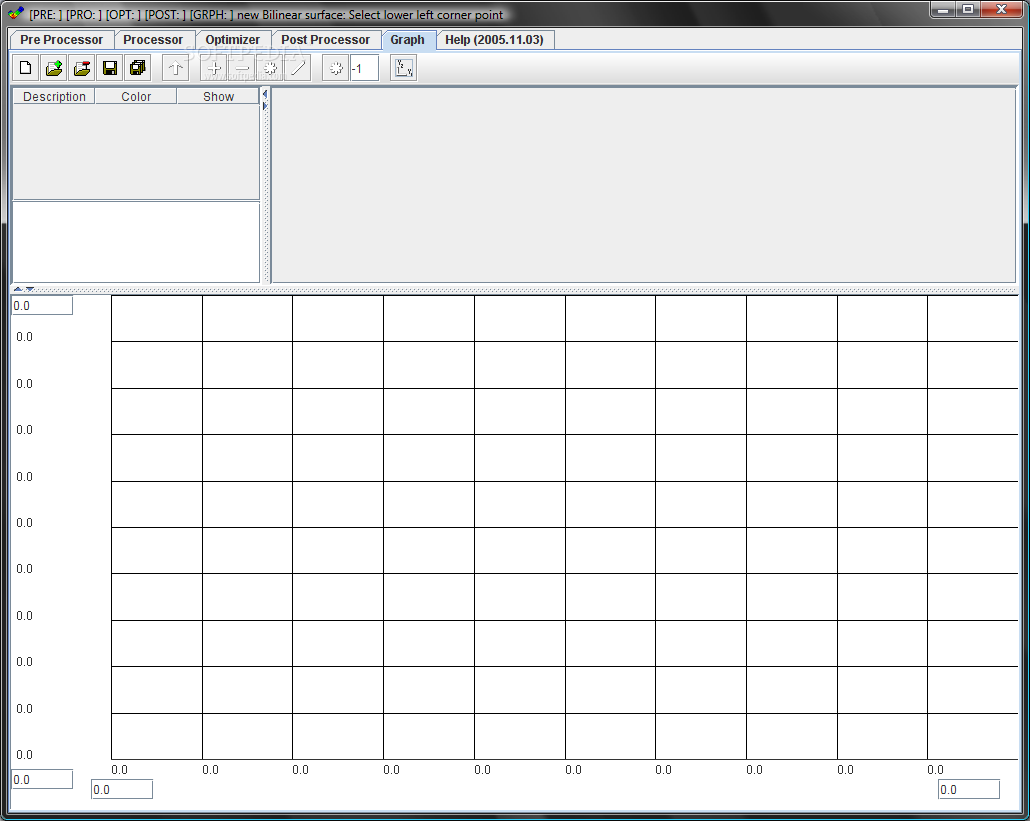Close the application window
1030x821 pixels.
pyautogui.click(x=1002, y=9)
